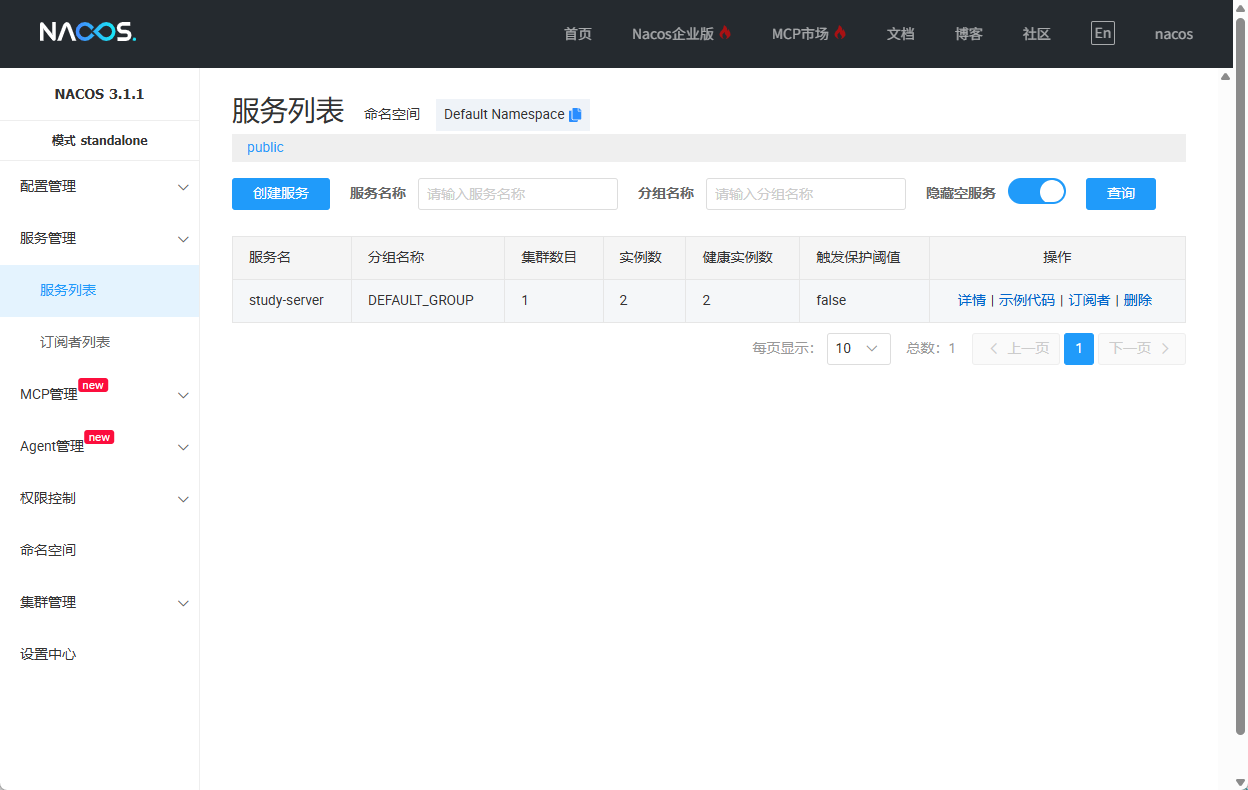Click the NACOS logo in header

pyautogui.click(x=87, y=33)
